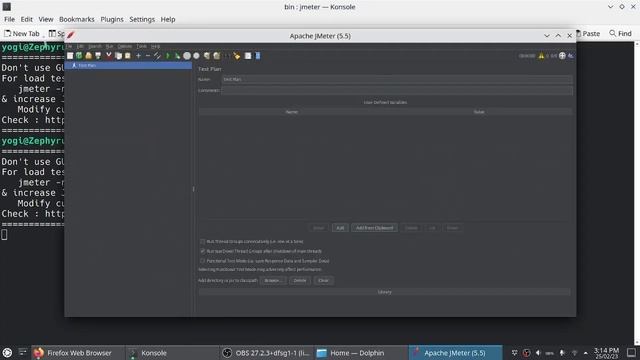The height and width of the screenshot is (360, 640).
Task: Click the Clear All icon in JMeter toolbar
Action: click(217, 56)
